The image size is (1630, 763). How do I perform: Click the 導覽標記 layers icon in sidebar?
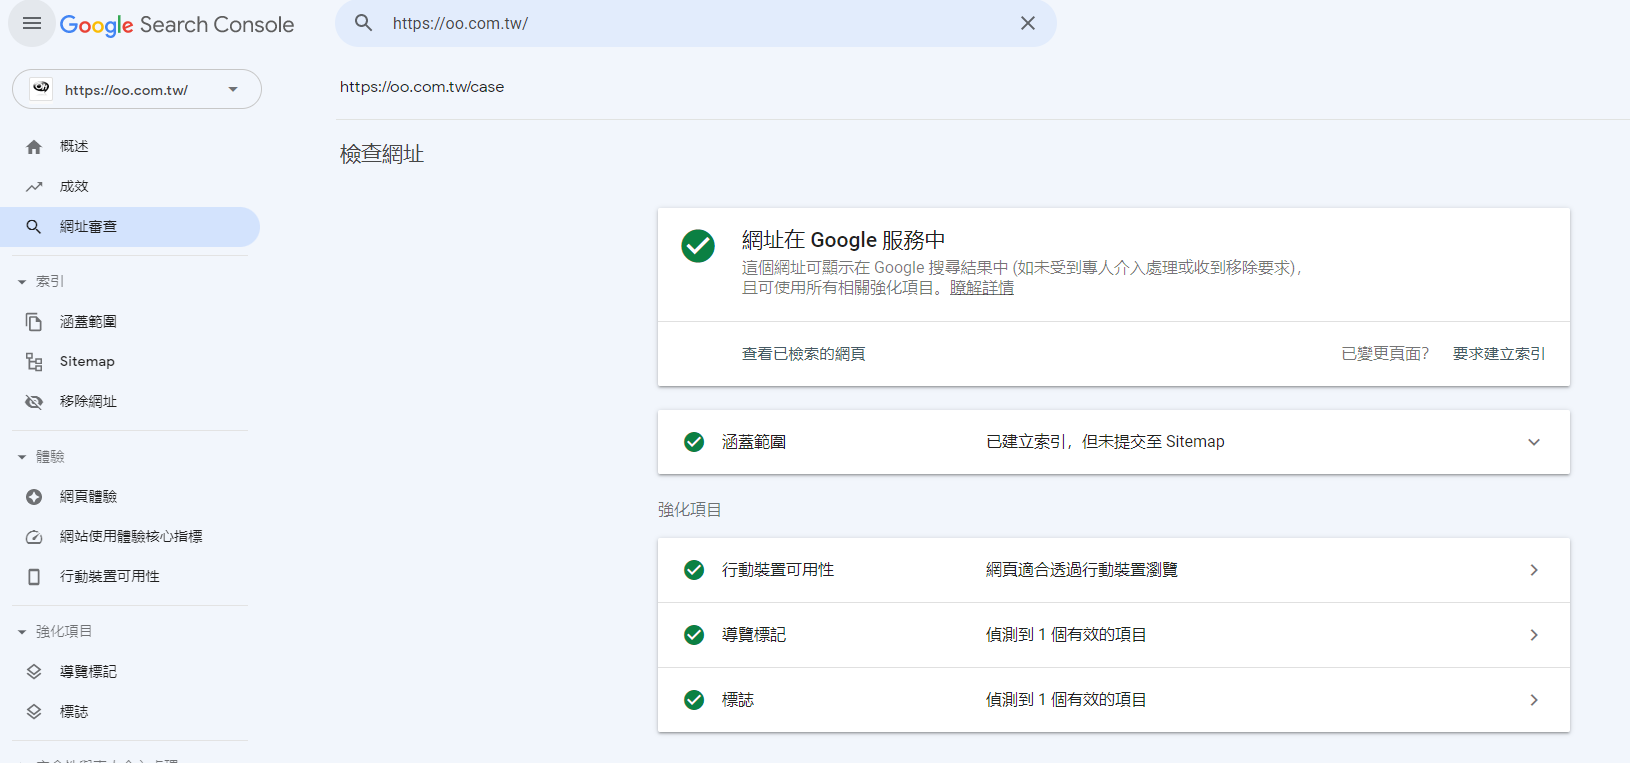click(x=34, y=672)
